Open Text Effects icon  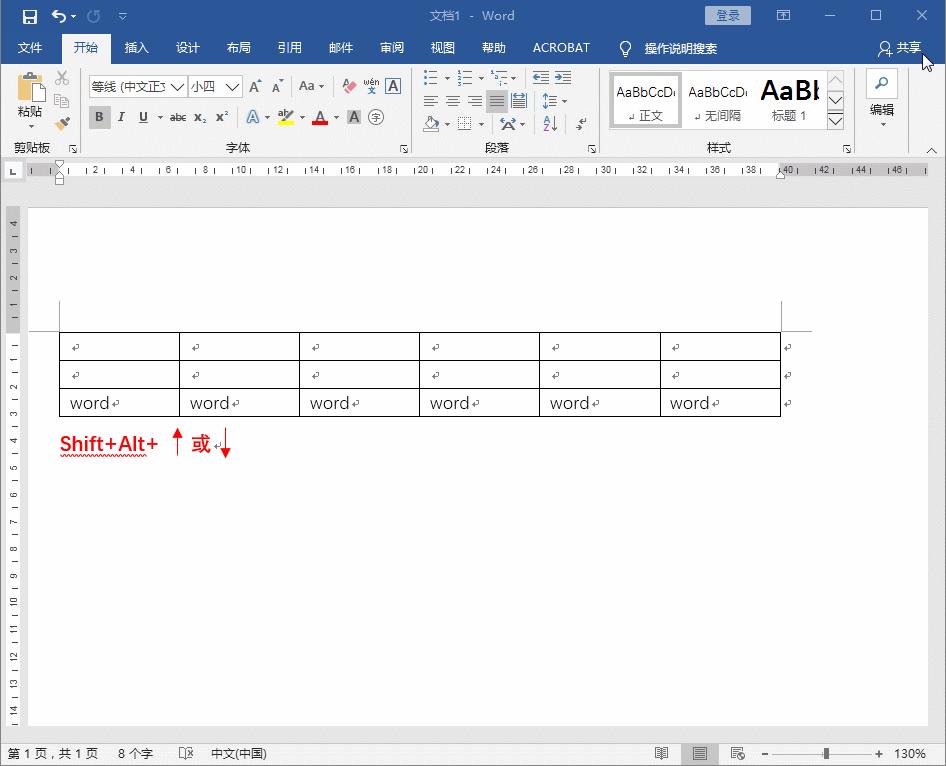[253, 117]
